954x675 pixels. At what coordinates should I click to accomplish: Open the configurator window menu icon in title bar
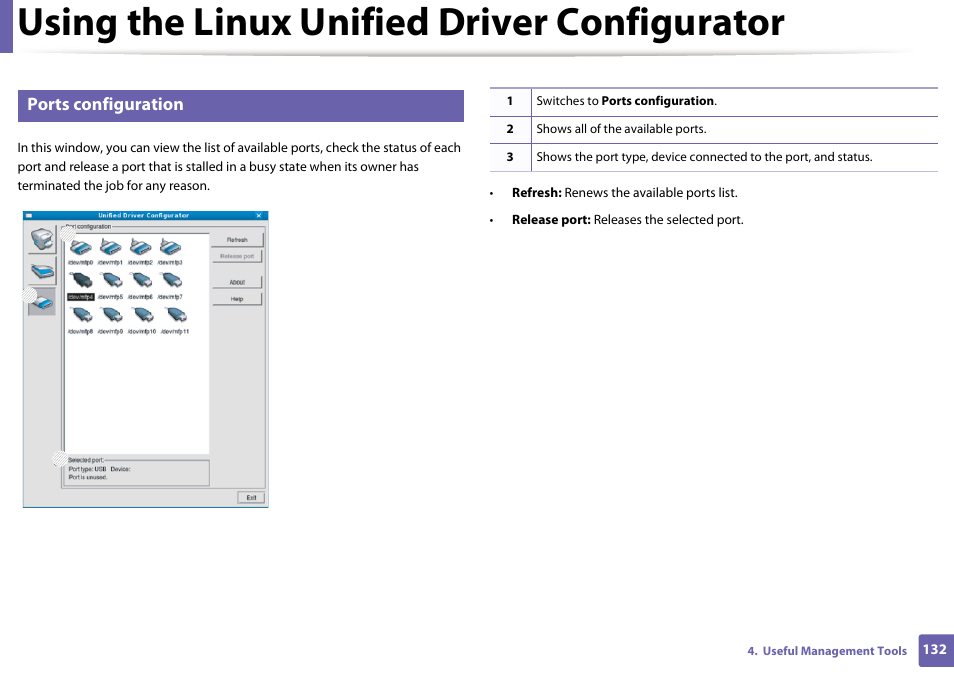coord(29,215)
